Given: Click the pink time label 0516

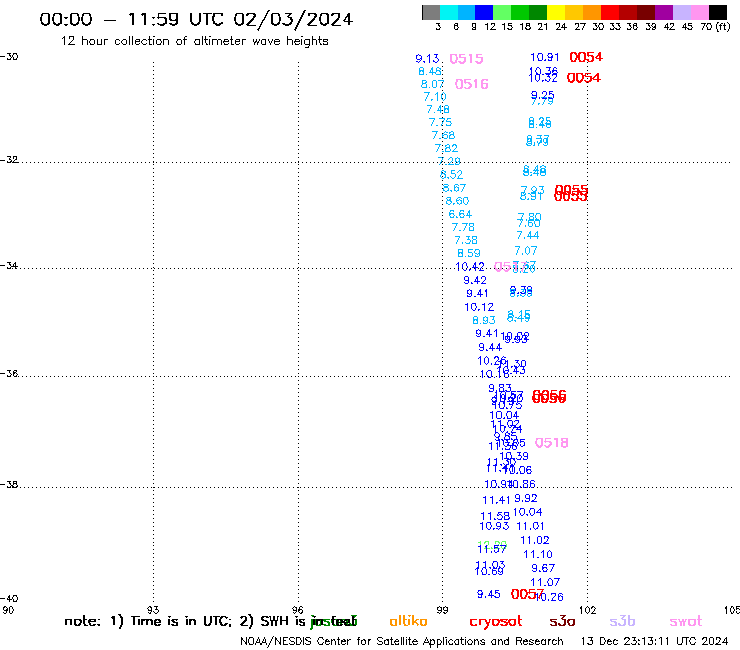Looking at the screenshot, I should click(x=471, y=84).
